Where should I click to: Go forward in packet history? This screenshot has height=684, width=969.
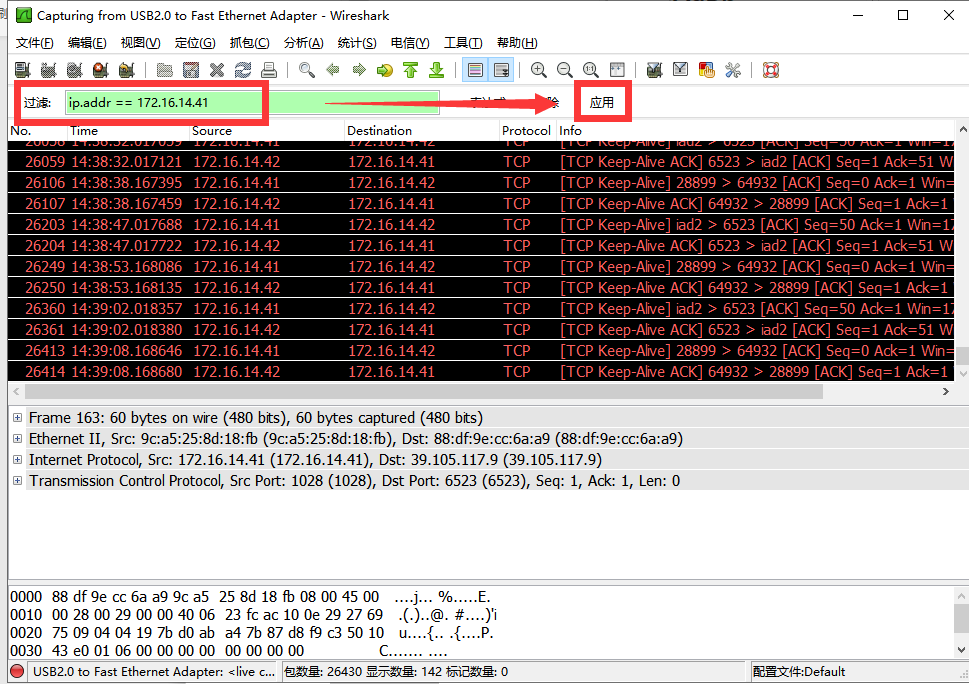(x=359, y=70)
